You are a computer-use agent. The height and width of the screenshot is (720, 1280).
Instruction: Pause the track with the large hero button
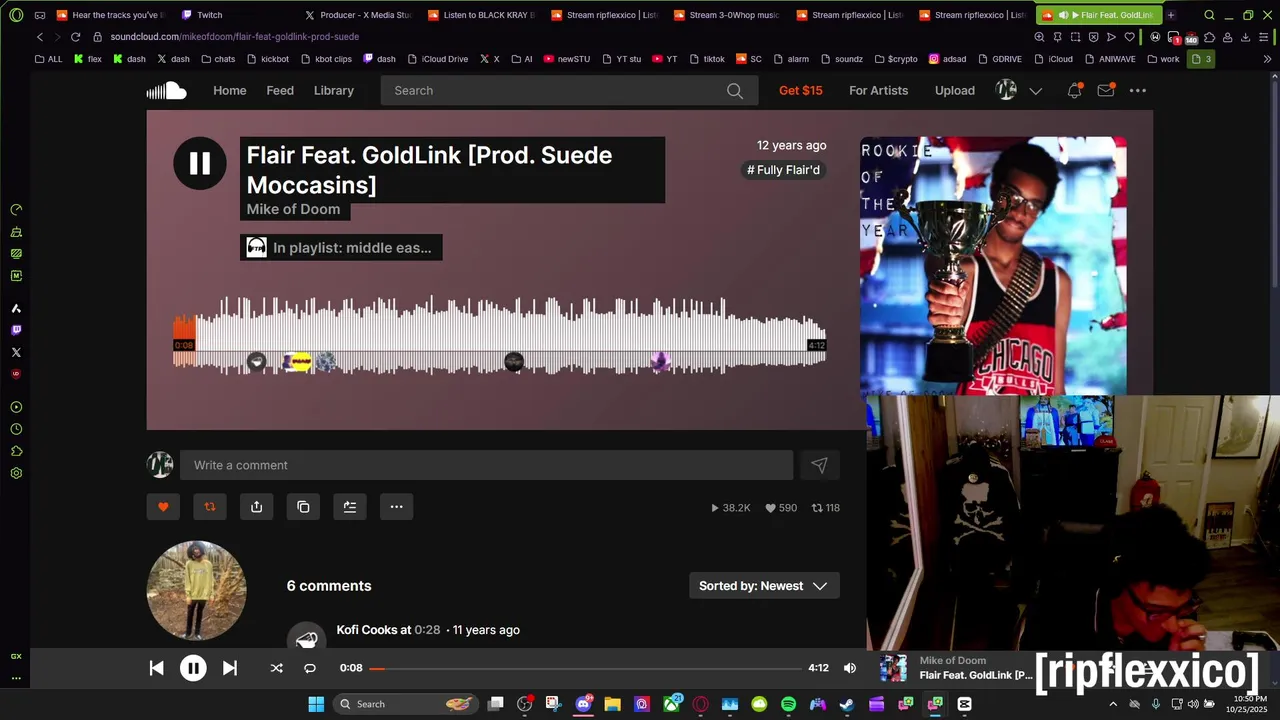[200, 163]
